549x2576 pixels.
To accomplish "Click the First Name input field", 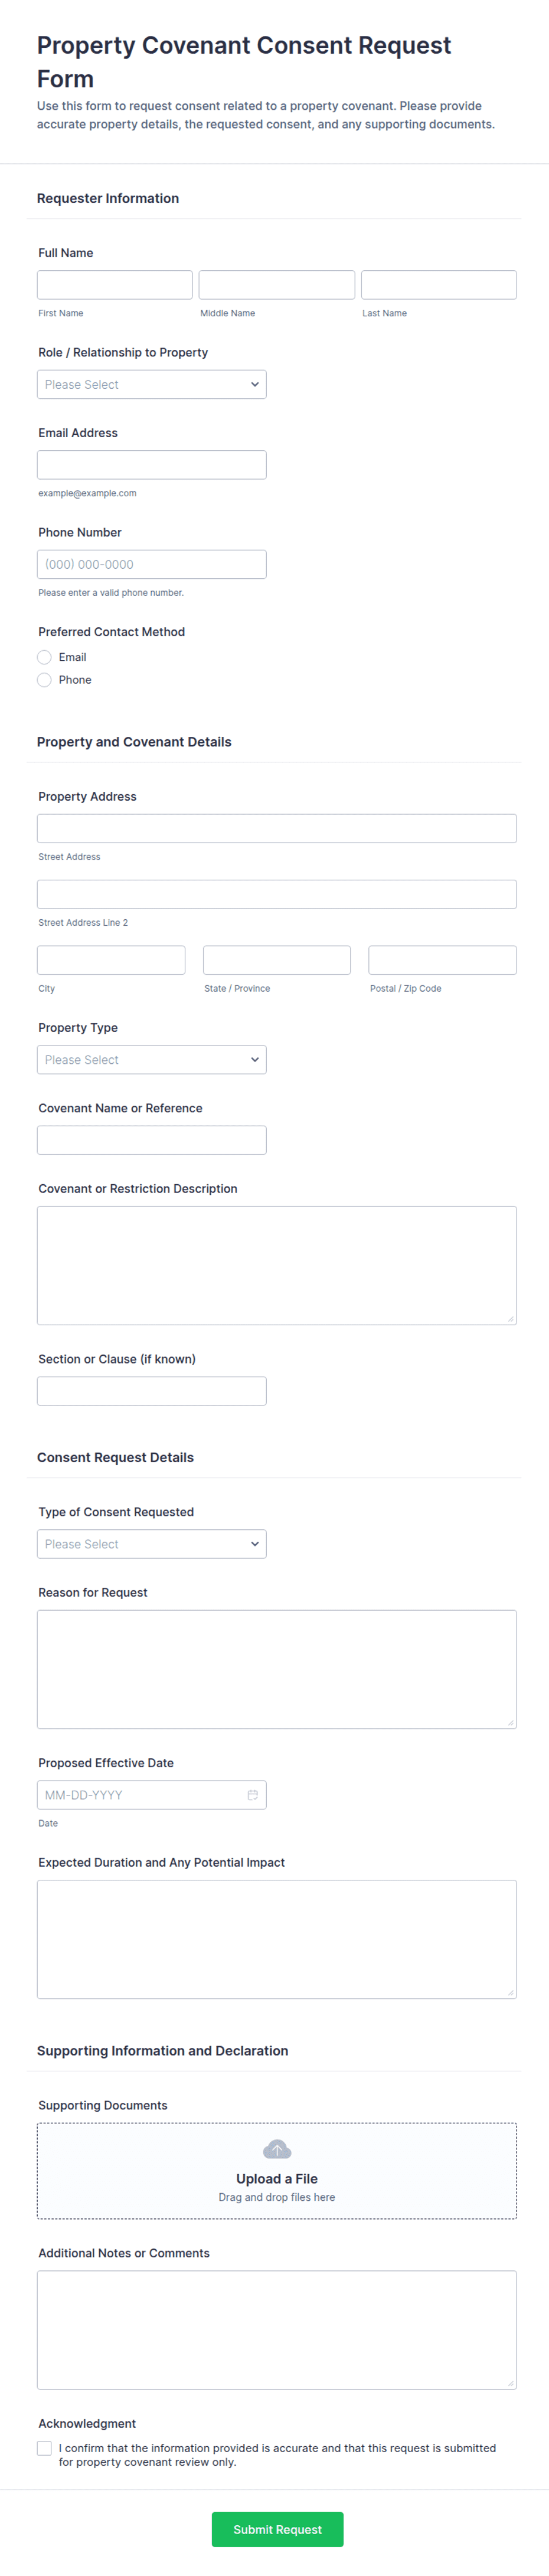I will pyautogui.click(x=114, y=284).
